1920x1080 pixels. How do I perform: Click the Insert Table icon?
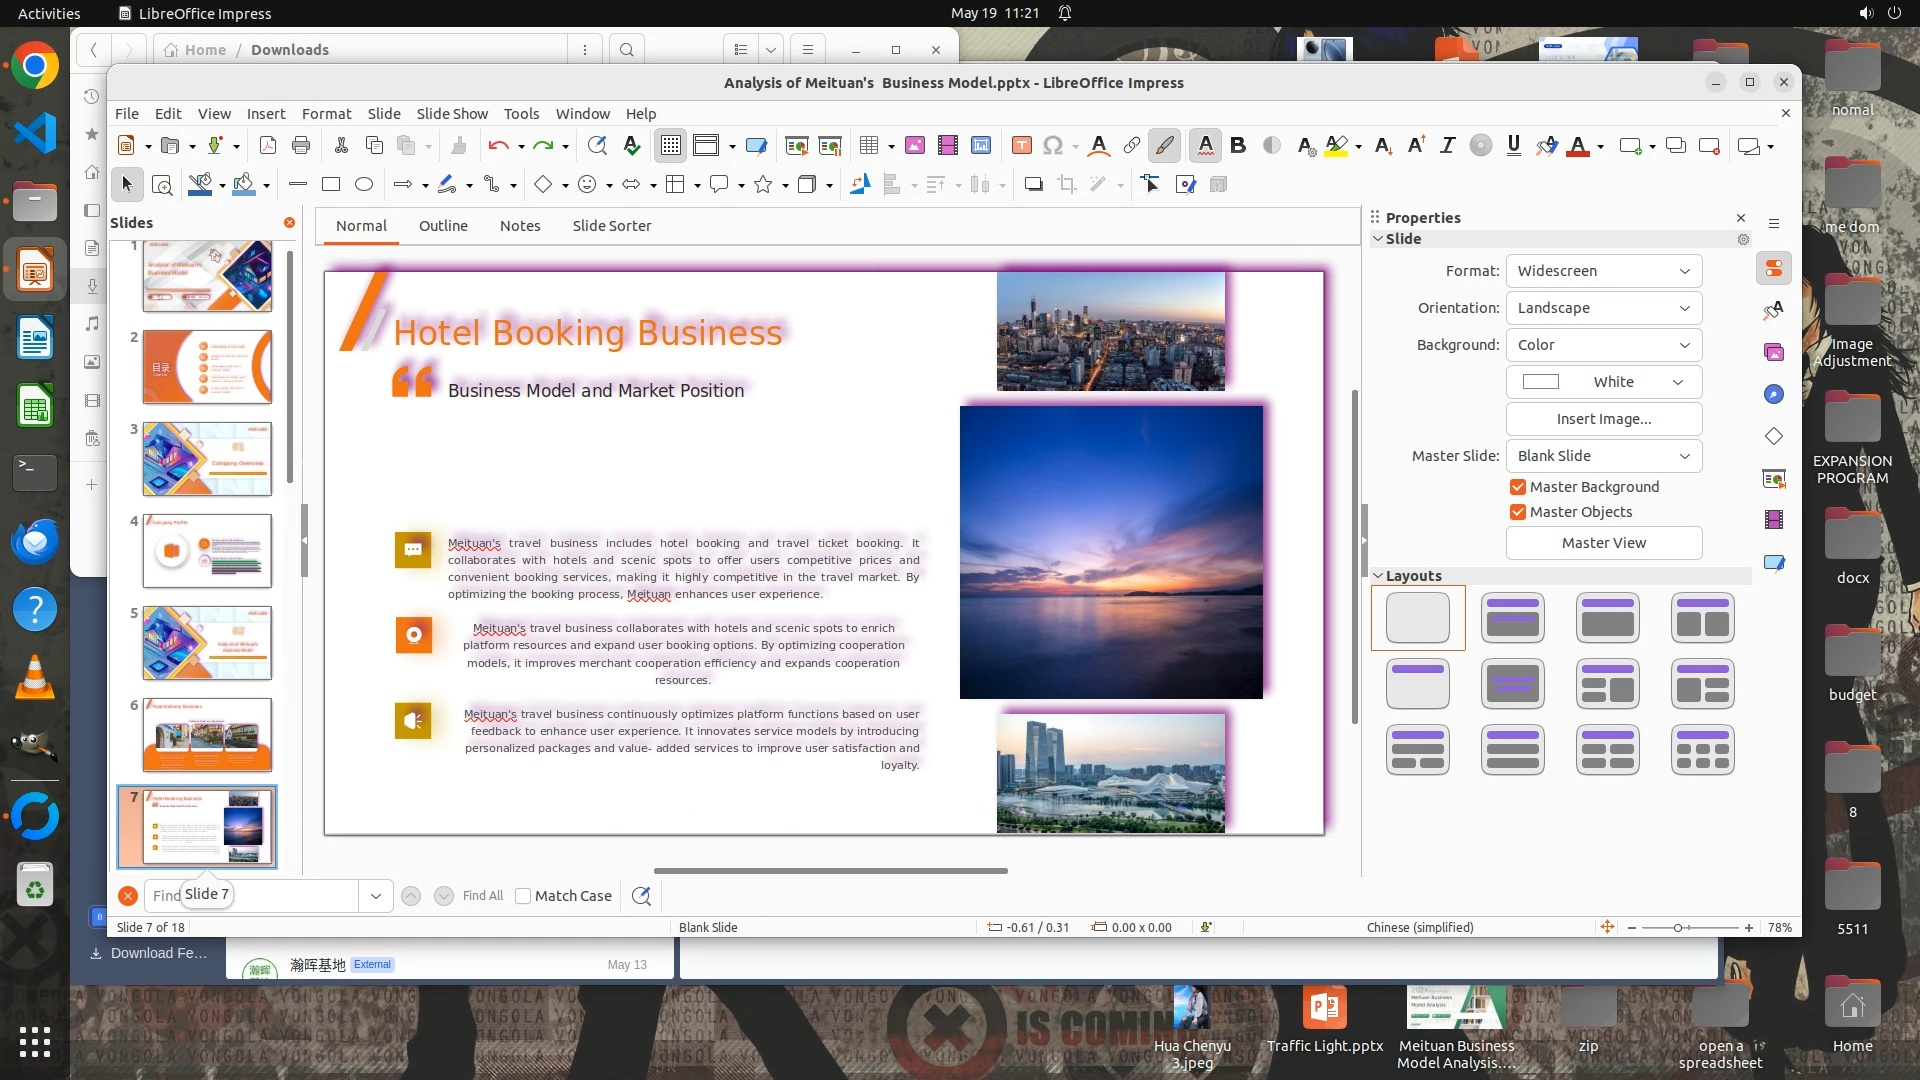(868, 146)
